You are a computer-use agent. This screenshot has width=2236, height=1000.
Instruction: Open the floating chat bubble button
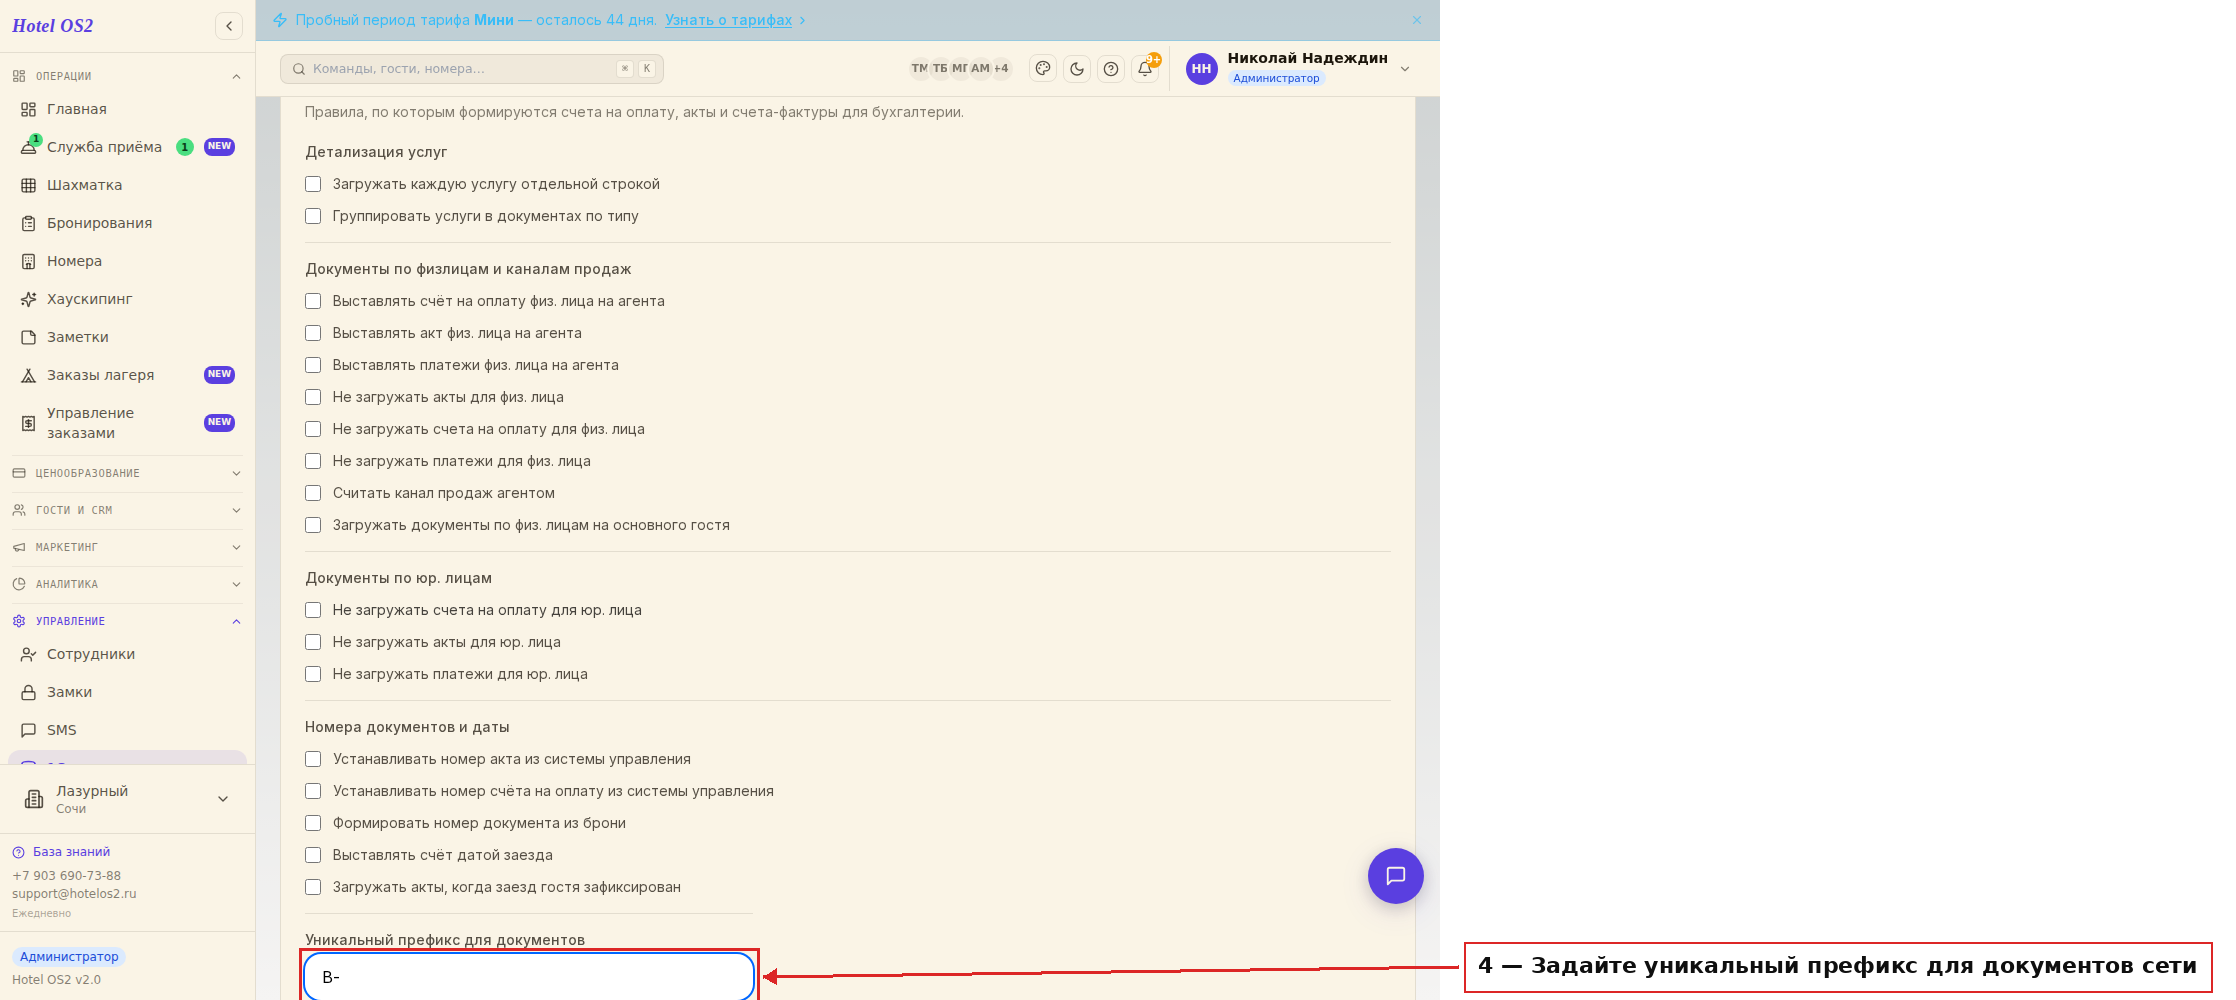(1395, 876)
